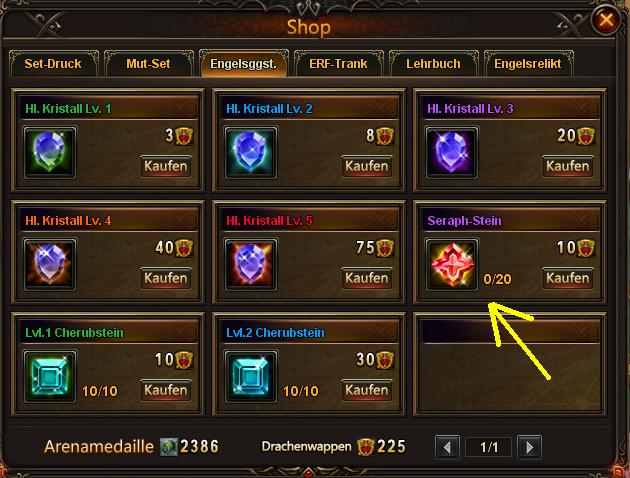Switch to the Engelsrelikt tab
630x478 pixels.
click(x=528, y=63)
